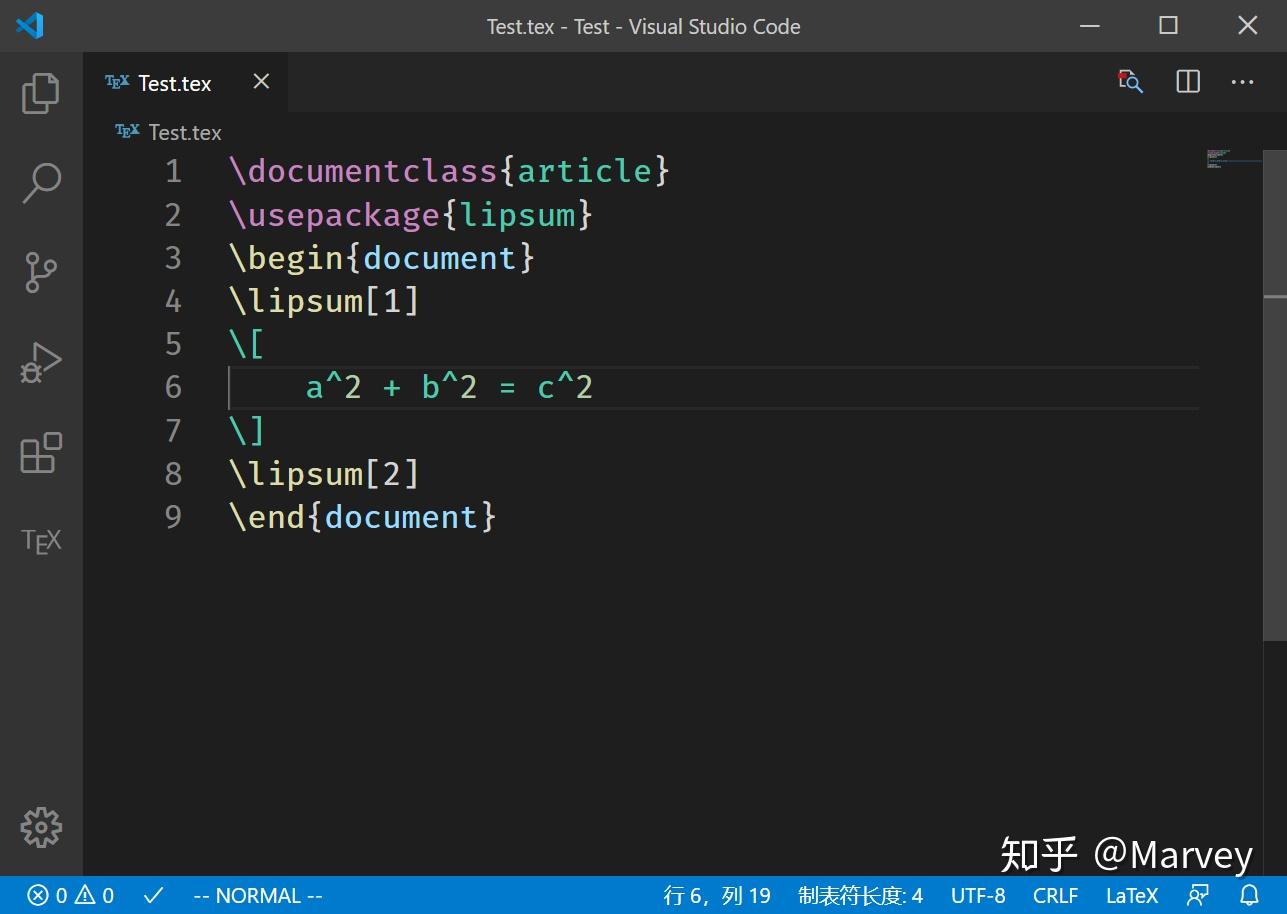
Task: Click the feedback icon in the status bar
Action: pos(1198,895)
